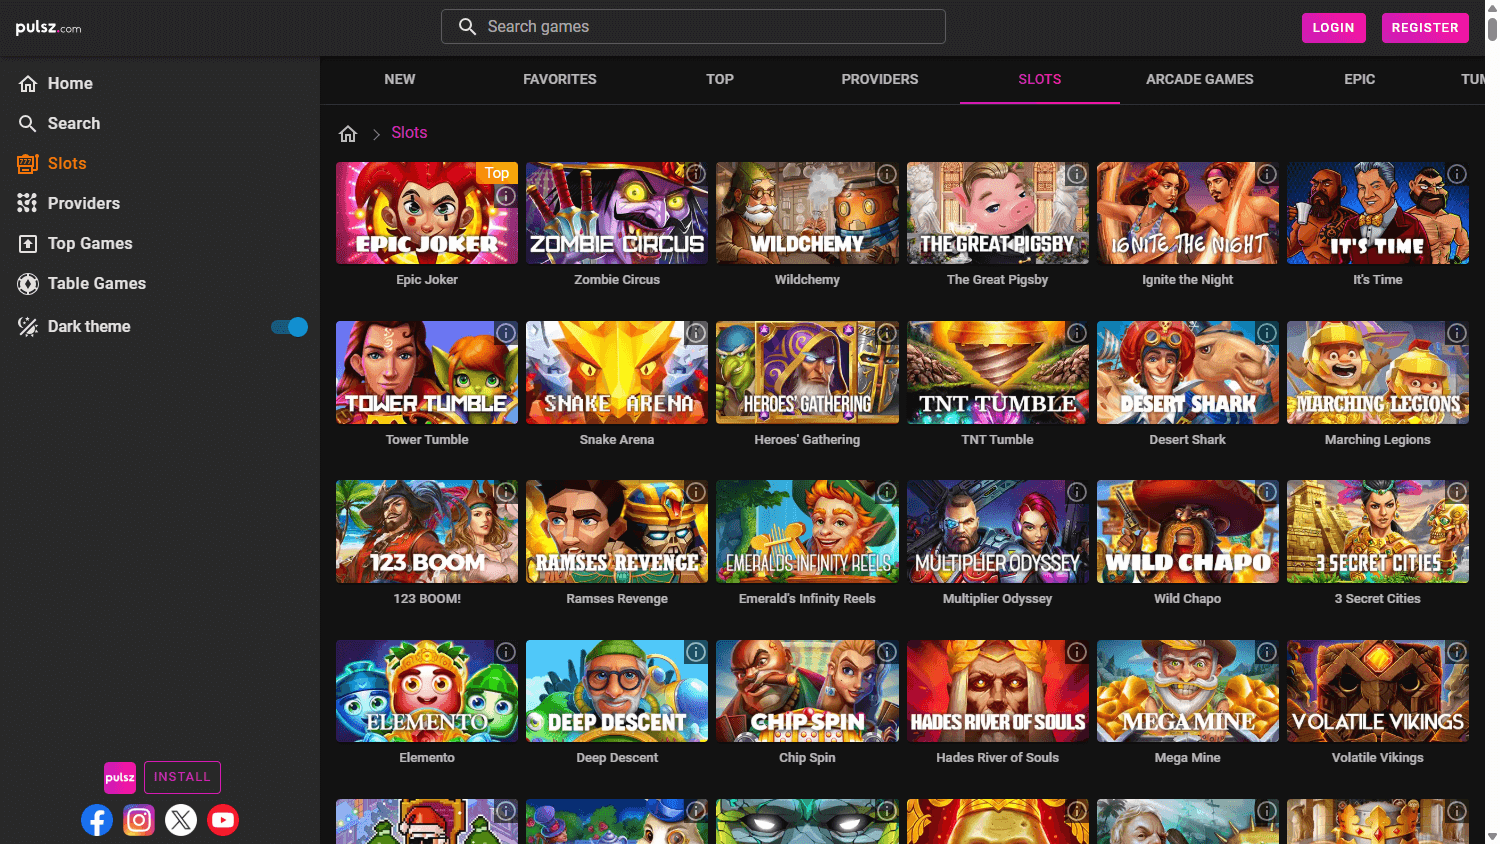1500x844 pixels.
Task: Click the Home icon in the breadcrumb
Action: 347,131
